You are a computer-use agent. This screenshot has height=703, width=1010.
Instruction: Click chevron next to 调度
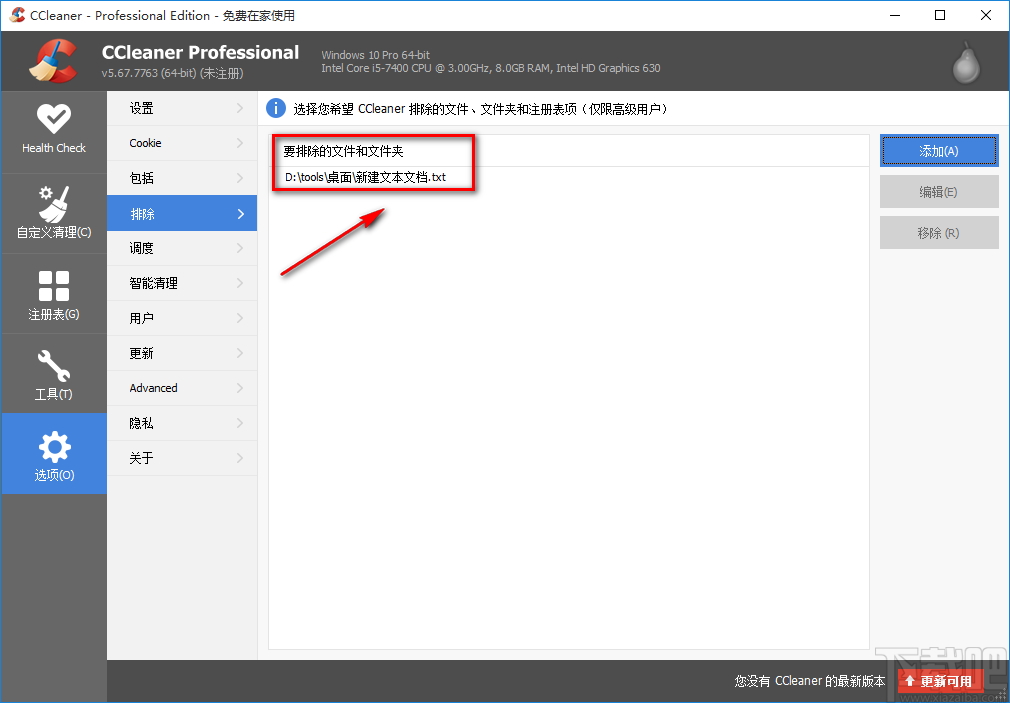coord(240,248)
